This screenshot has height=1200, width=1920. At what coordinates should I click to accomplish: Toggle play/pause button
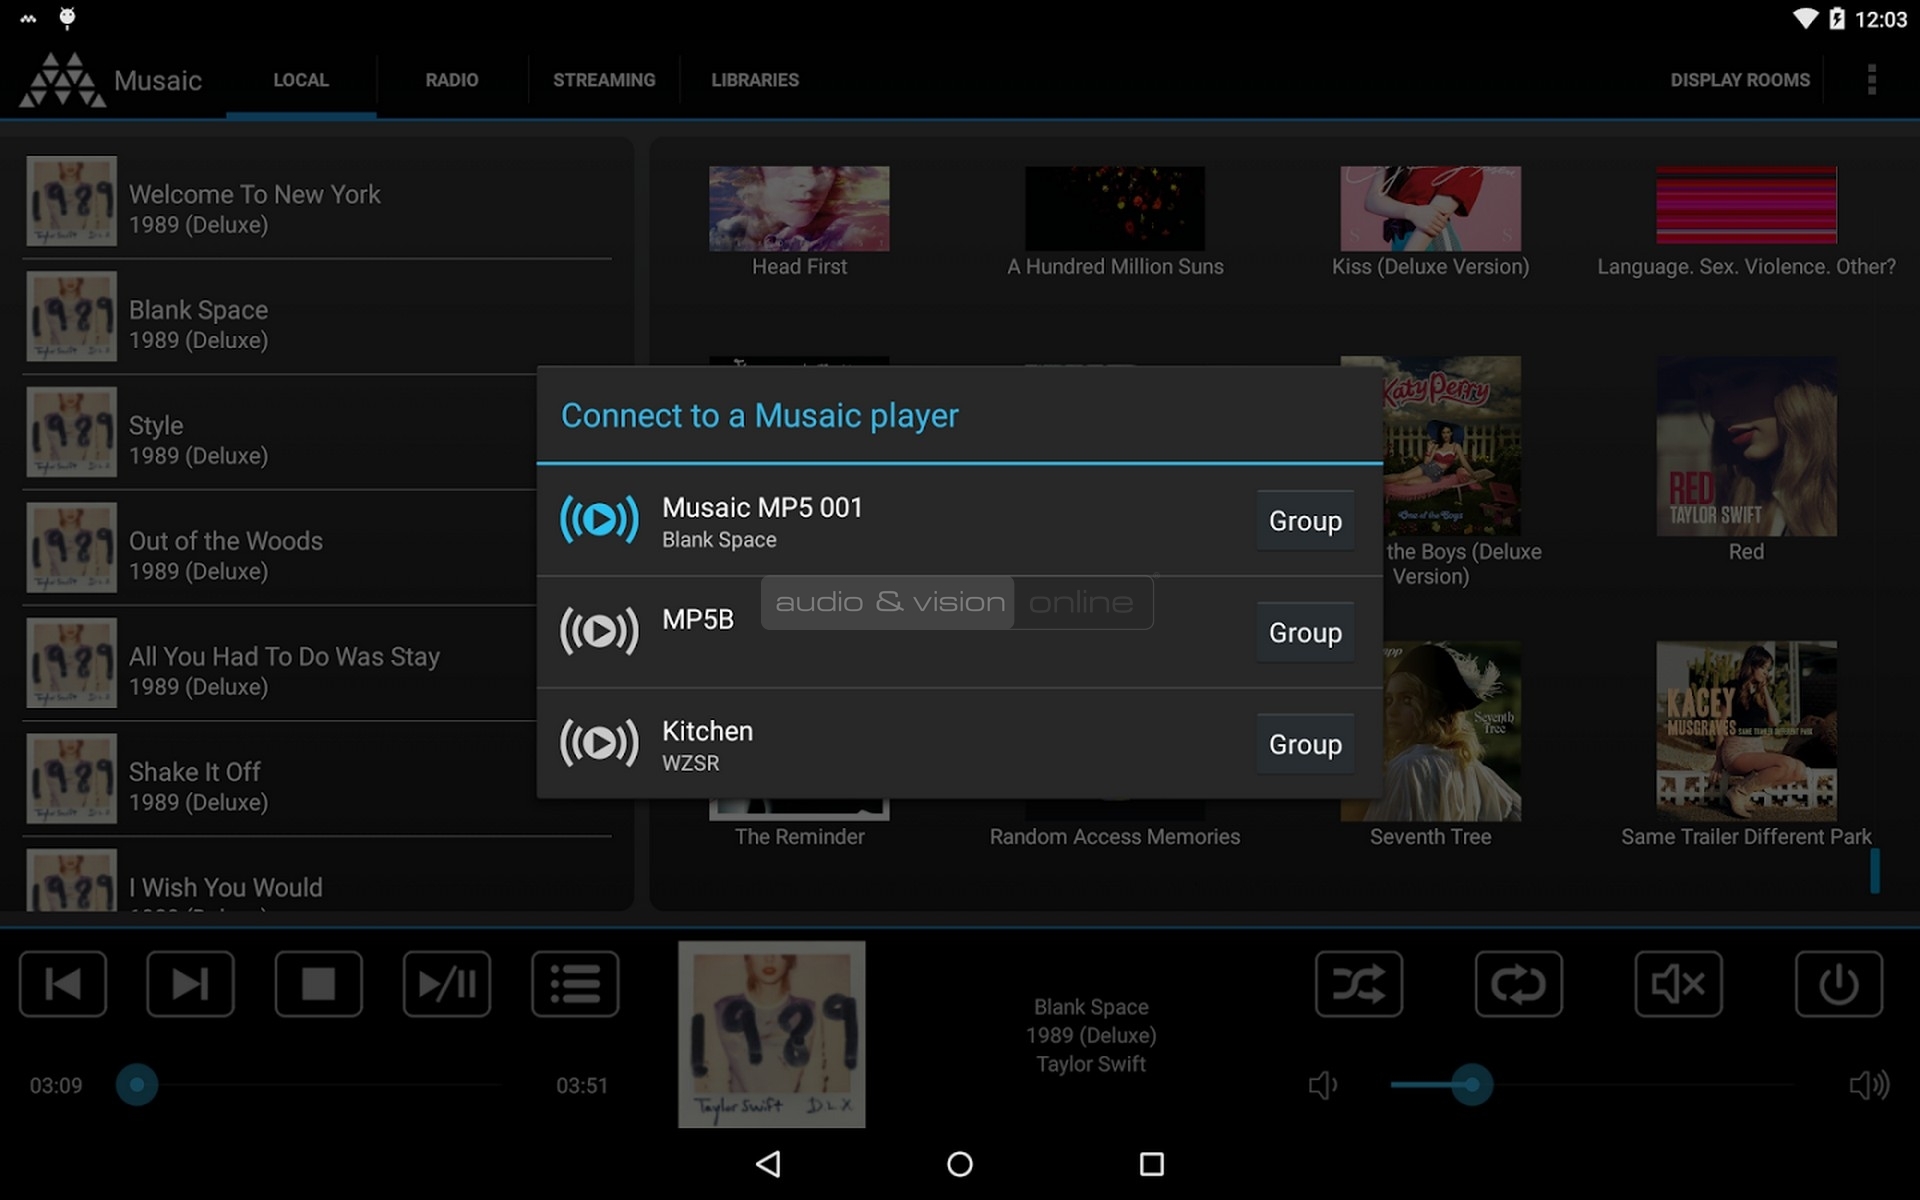point(446,984)
